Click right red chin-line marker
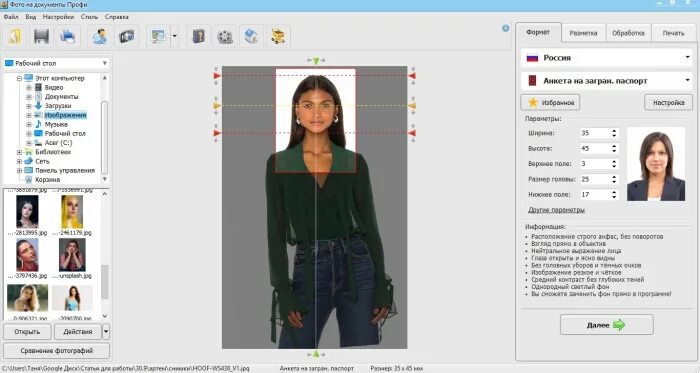The image size is (700, 373). pyautogui.click(x=412, y=133)
